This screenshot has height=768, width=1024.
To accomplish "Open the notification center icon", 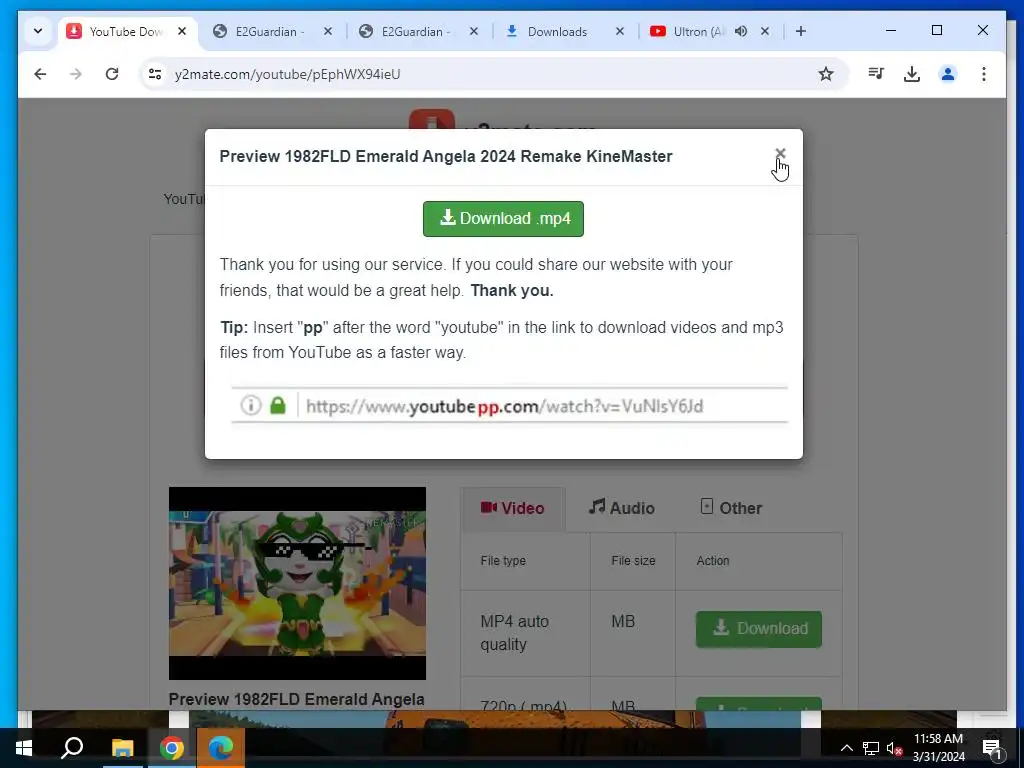I will [992, 748].
